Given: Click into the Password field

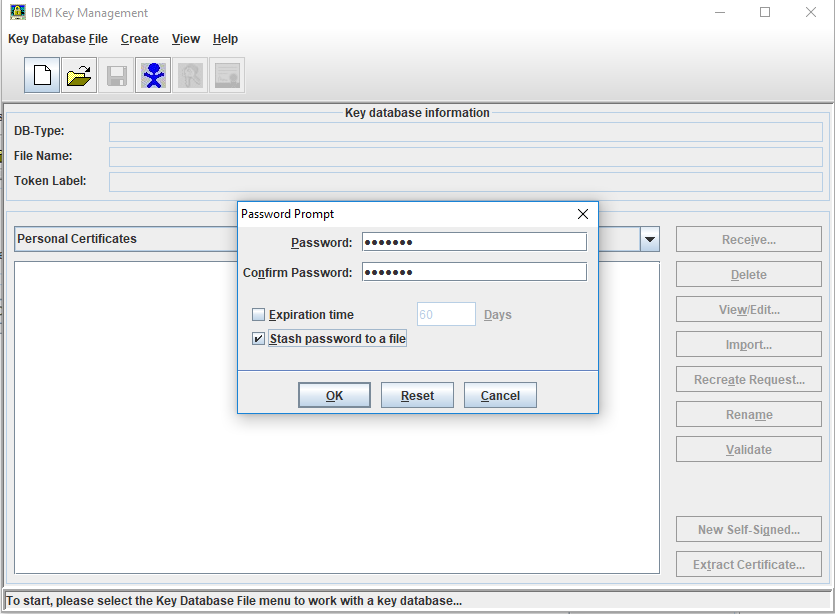Looking at the screenshot, I should 474,242.
